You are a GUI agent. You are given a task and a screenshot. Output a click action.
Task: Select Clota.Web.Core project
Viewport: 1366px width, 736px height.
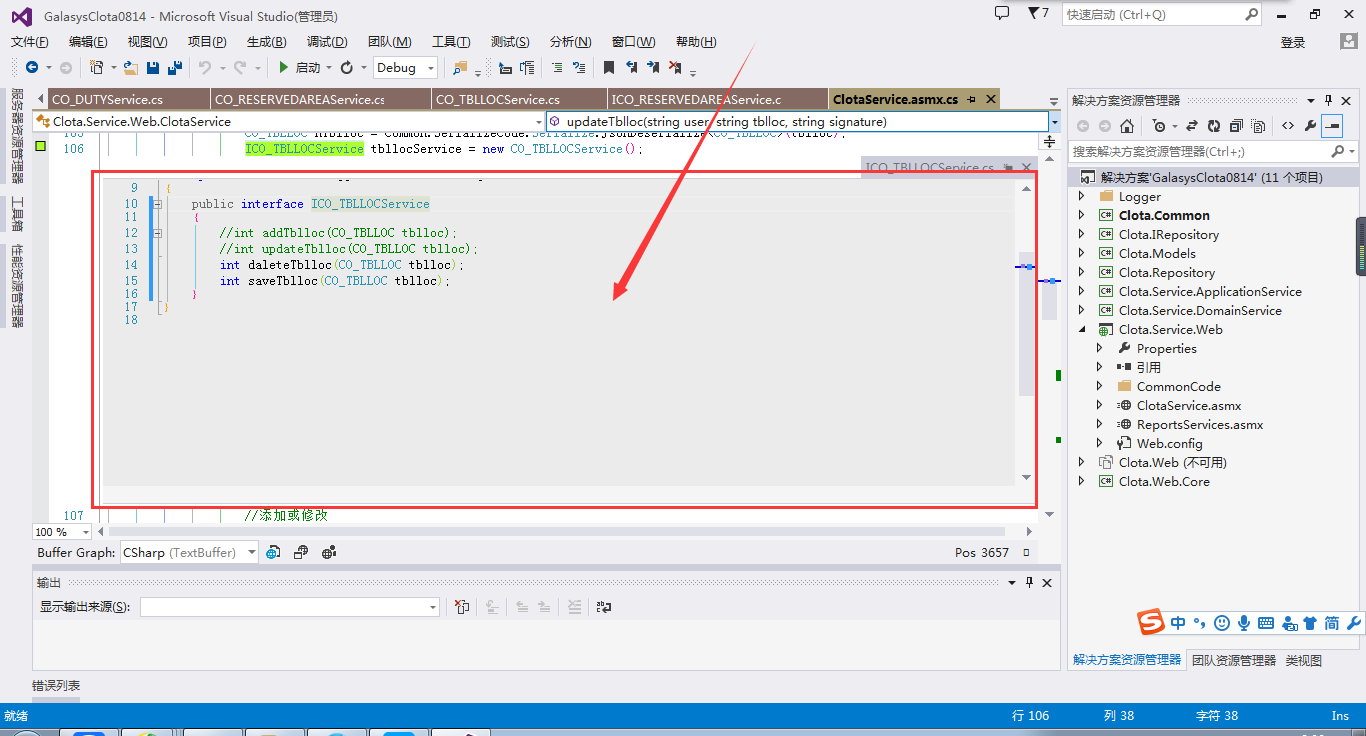click(1164, 482)
